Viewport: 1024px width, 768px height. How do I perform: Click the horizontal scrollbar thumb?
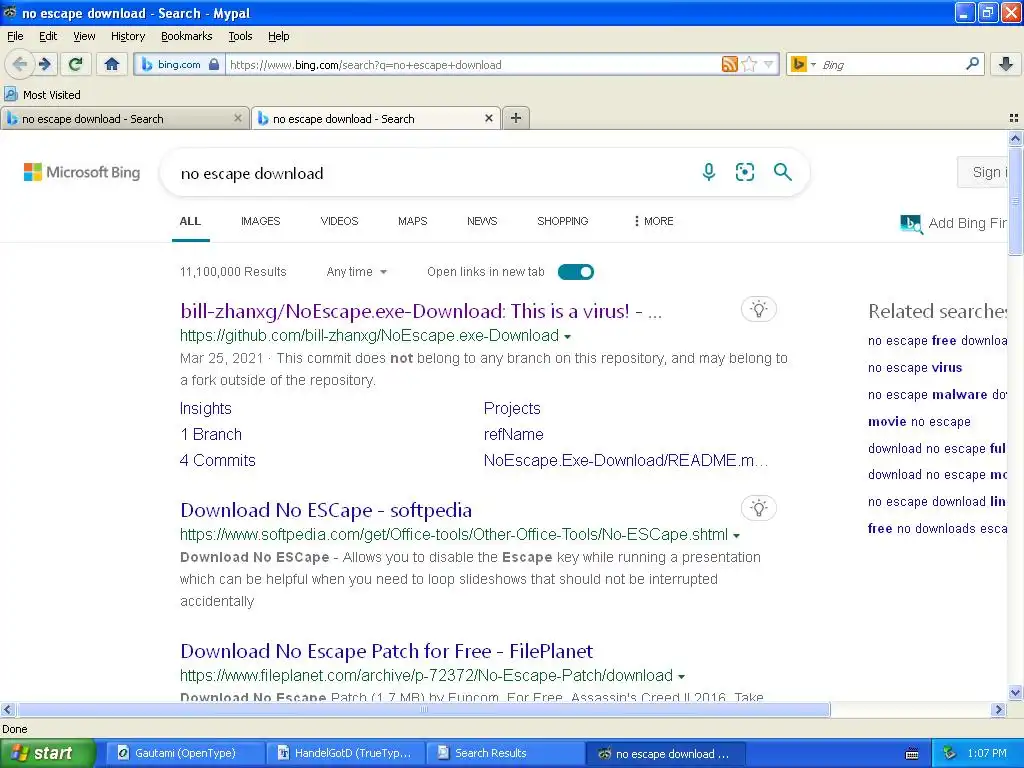(423, 709)
